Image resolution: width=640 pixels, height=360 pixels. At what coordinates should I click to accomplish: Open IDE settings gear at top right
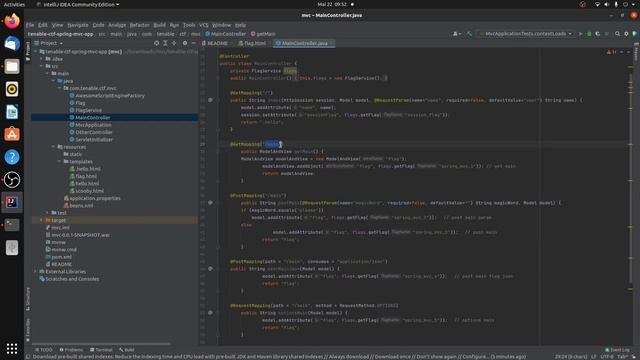coord(626,34)
